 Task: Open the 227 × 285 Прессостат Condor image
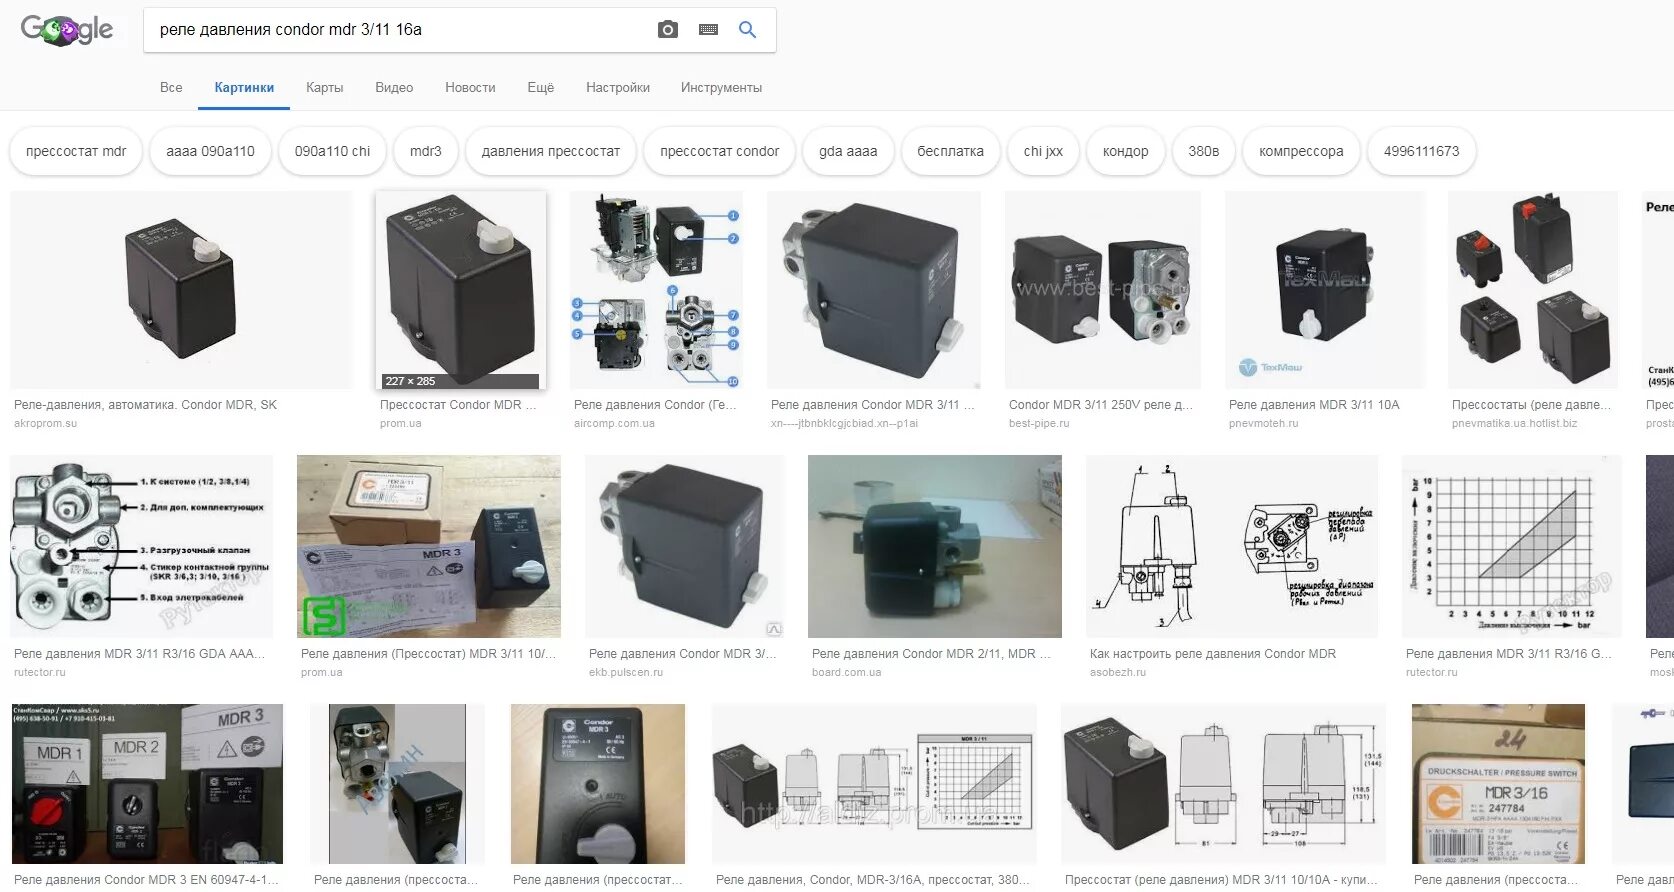click(x=461, y=290)
